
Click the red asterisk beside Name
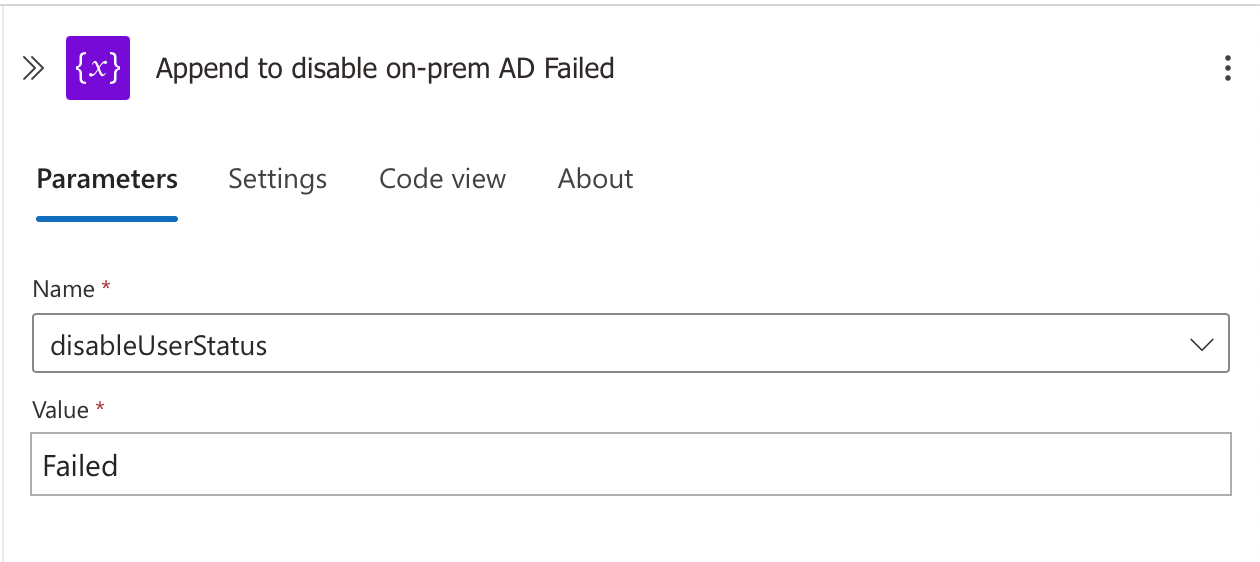pyautogui.click(x=106, y=287)
